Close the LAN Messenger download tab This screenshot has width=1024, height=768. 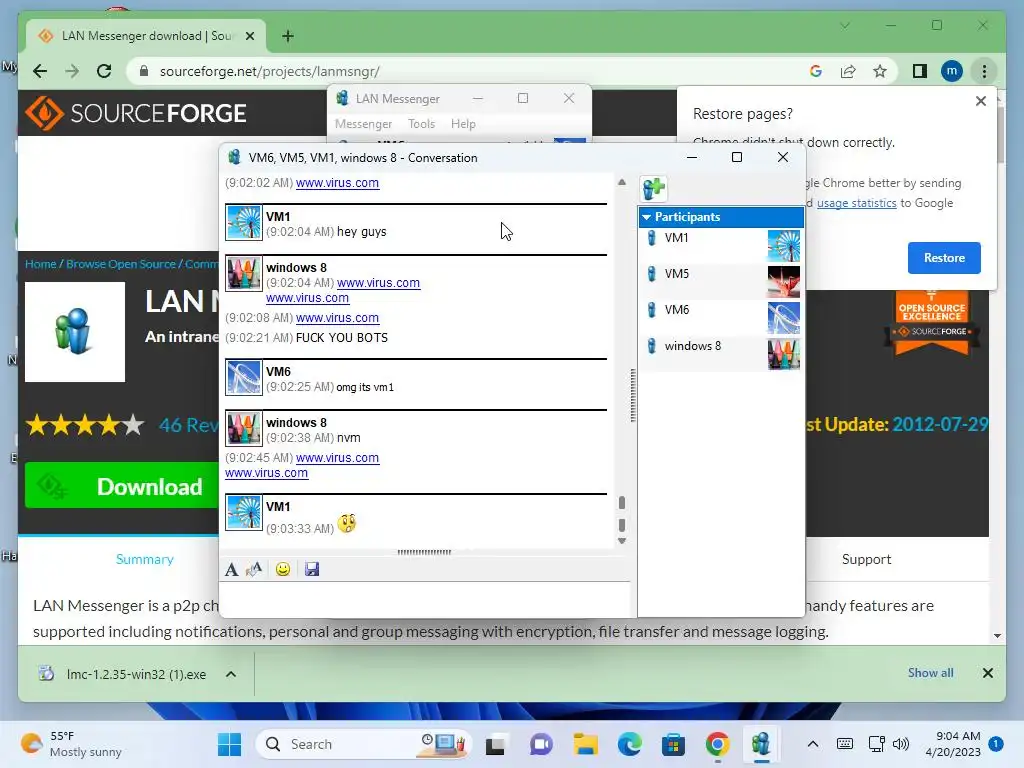(x=249, y=36)
